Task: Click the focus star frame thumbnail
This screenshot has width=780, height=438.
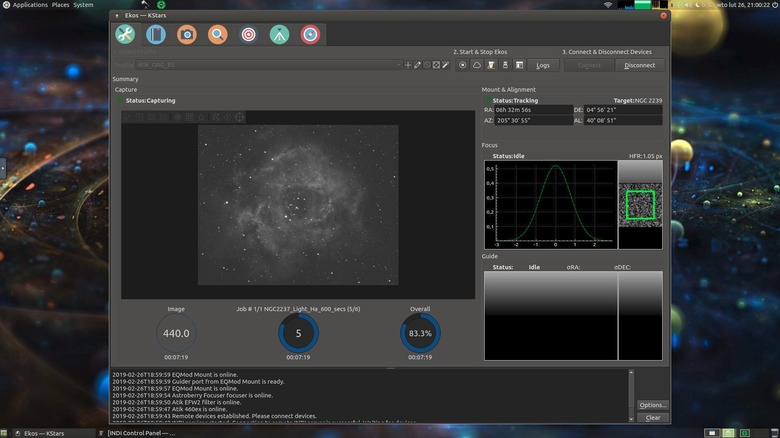Action: pos(639,205)
